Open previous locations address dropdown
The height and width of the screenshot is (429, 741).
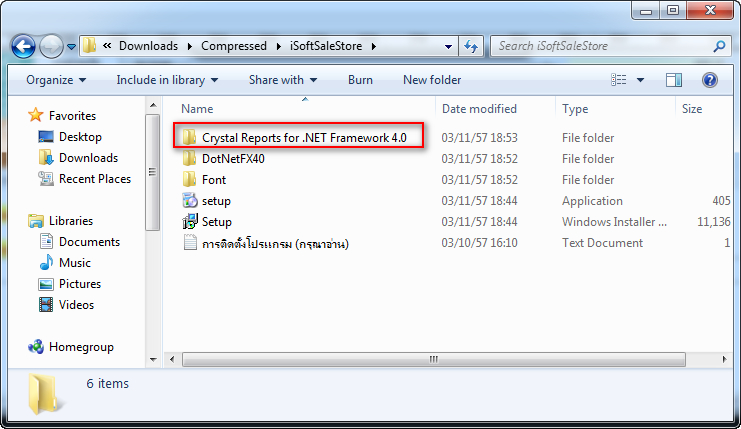[448, 46]
